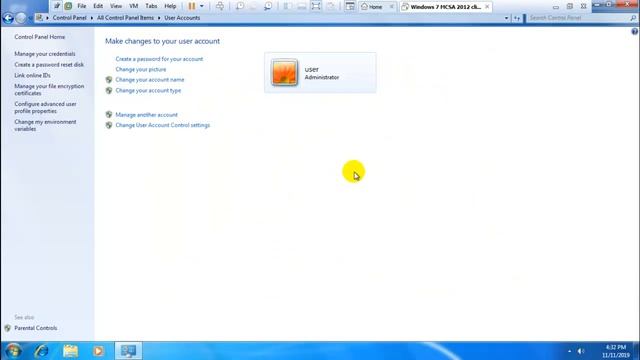Click the manage snapshots toolbar icon
Viewport: 640px width, 360px height.
pos(268,6)
